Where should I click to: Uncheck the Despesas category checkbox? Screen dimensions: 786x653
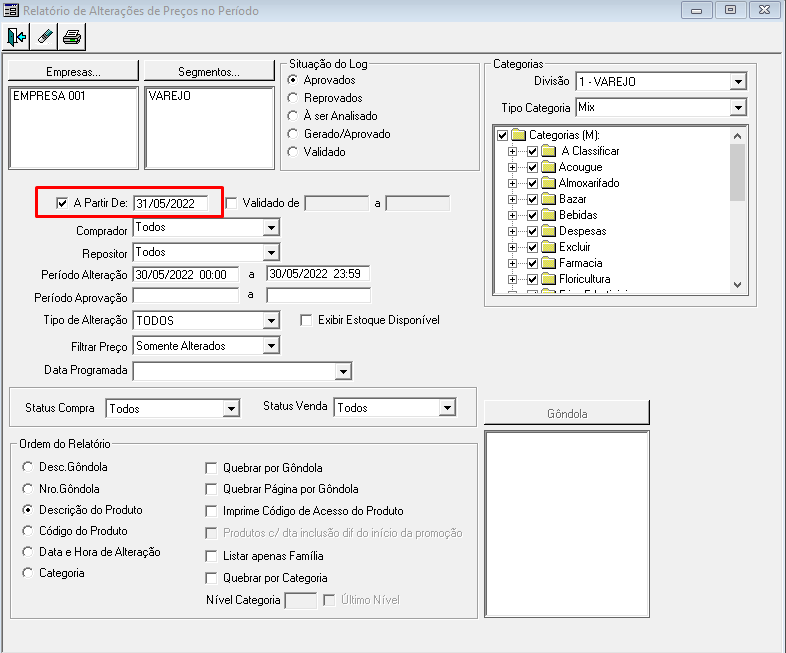click(x=532, y=232)
